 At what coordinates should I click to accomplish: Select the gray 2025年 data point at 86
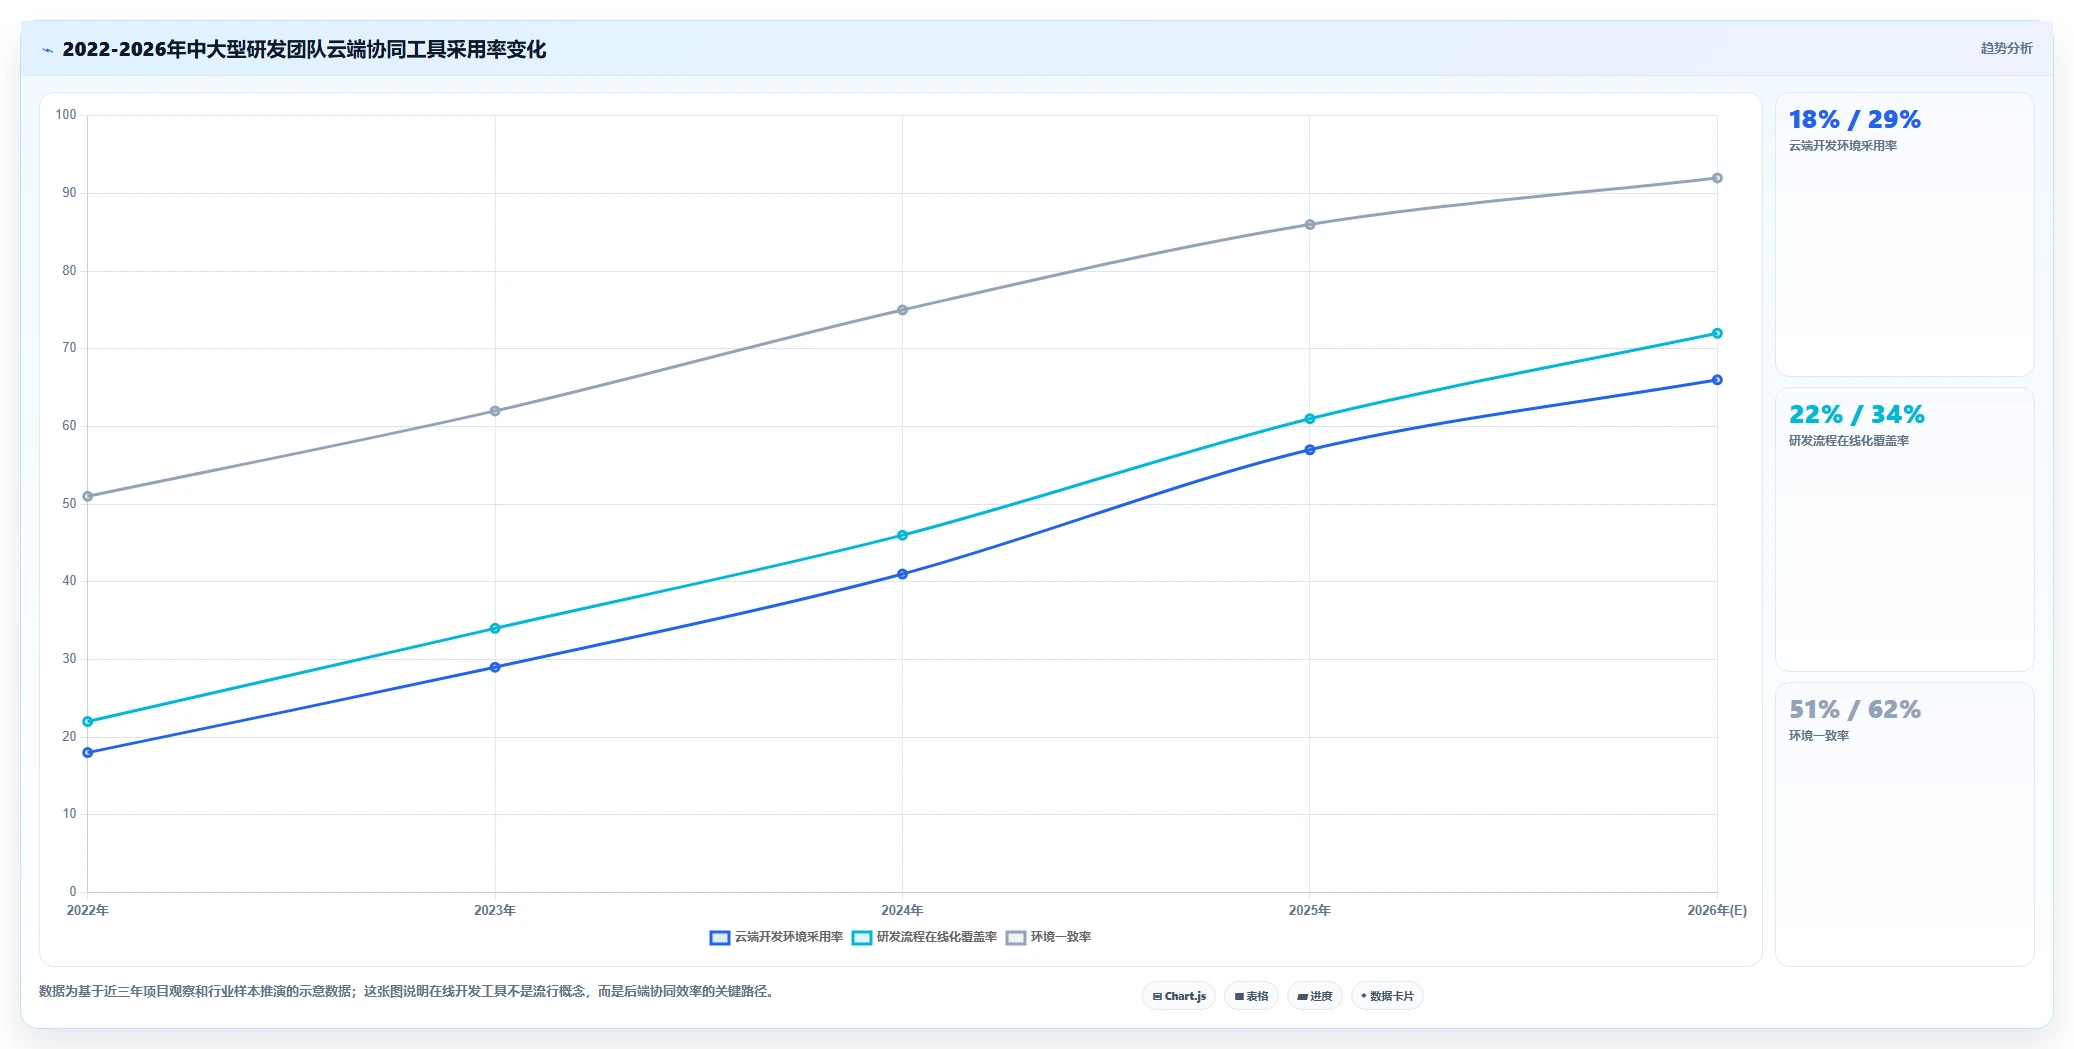point(1310,224)
